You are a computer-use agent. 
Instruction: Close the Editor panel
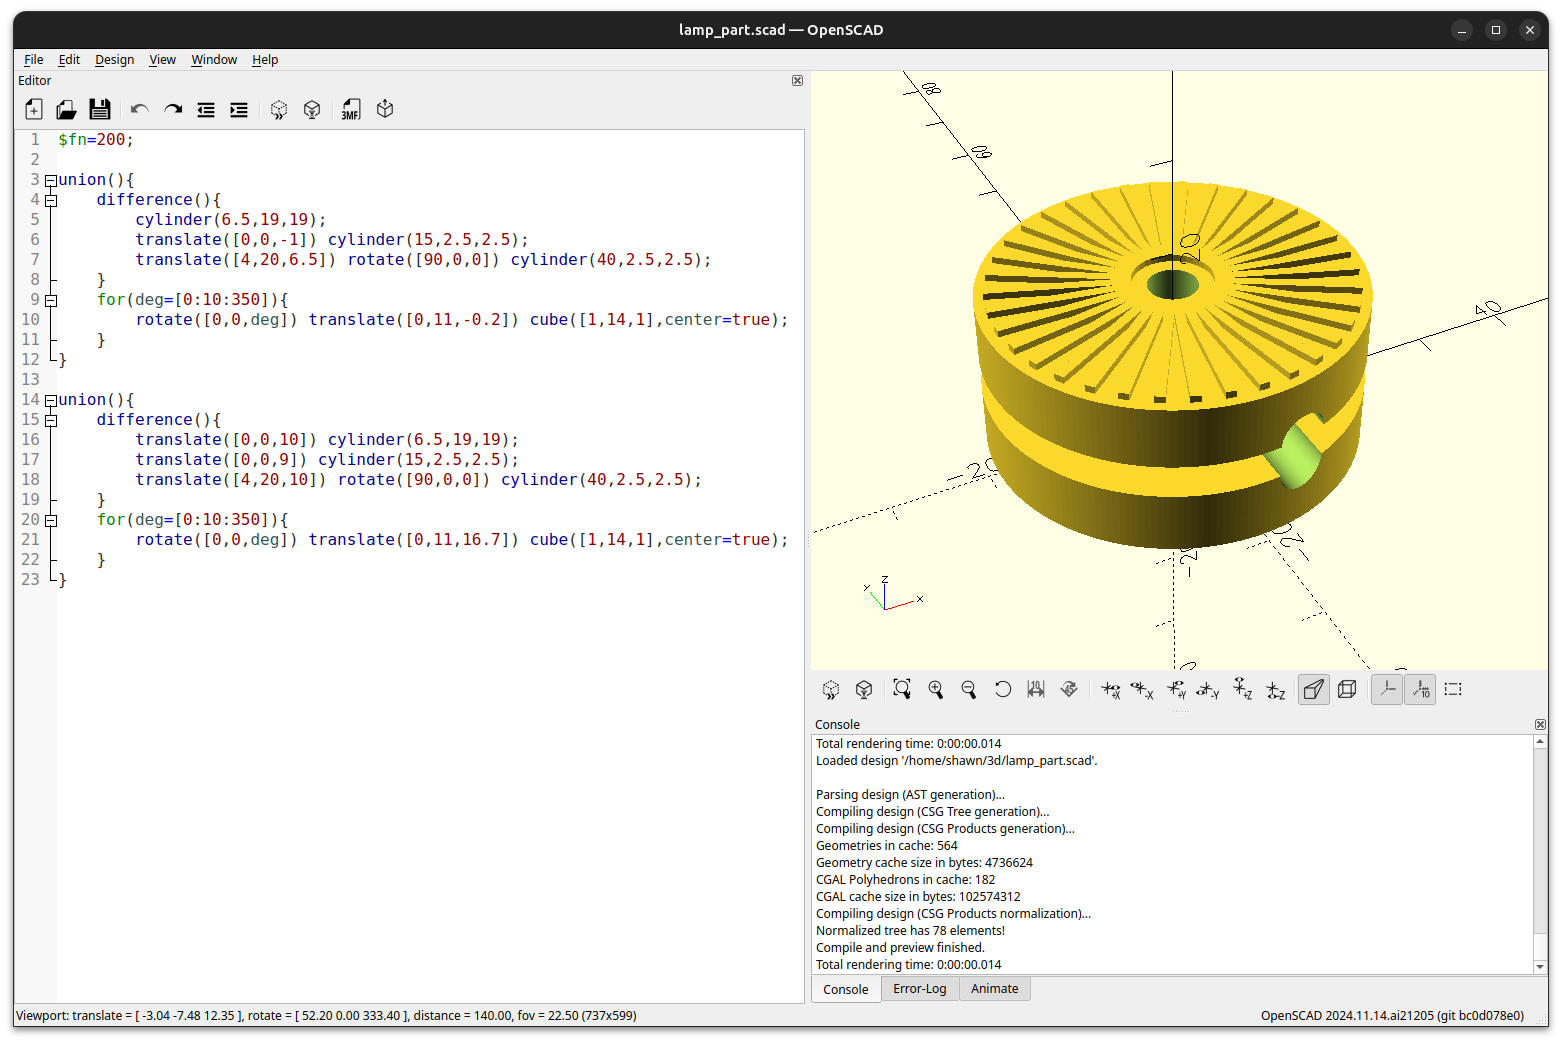pos(797,81)
